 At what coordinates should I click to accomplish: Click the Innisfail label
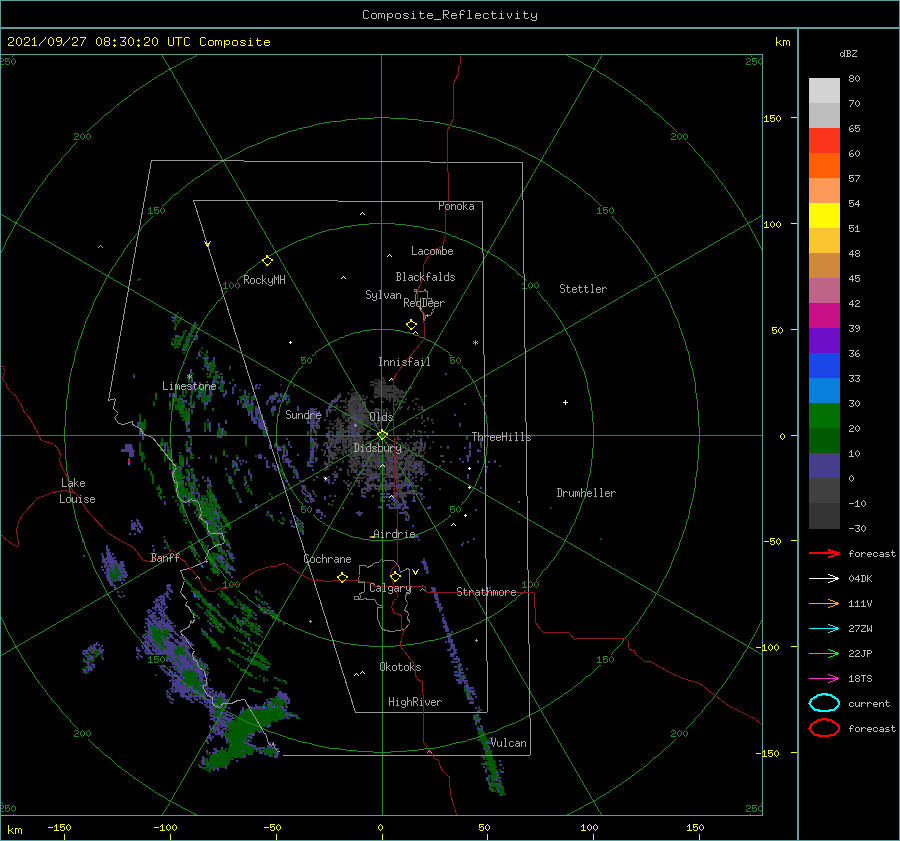pos(404,362)
